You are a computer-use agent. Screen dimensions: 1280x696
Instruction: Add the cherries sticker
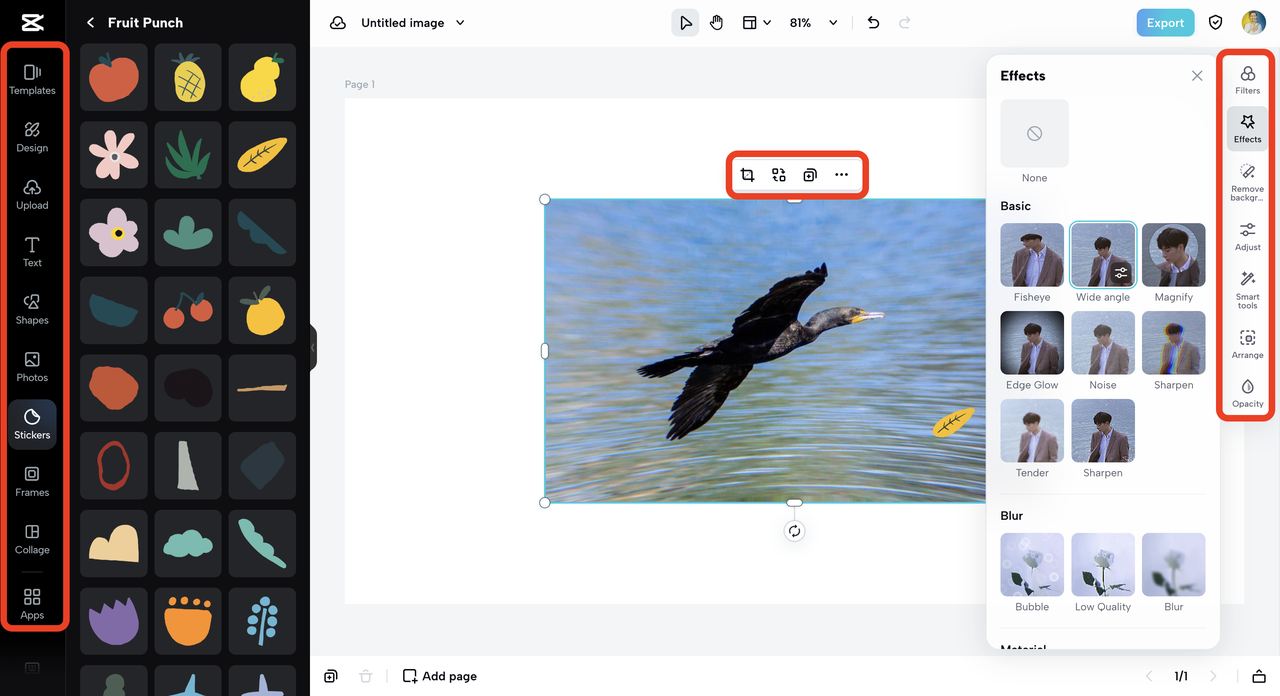pos(188,310)
